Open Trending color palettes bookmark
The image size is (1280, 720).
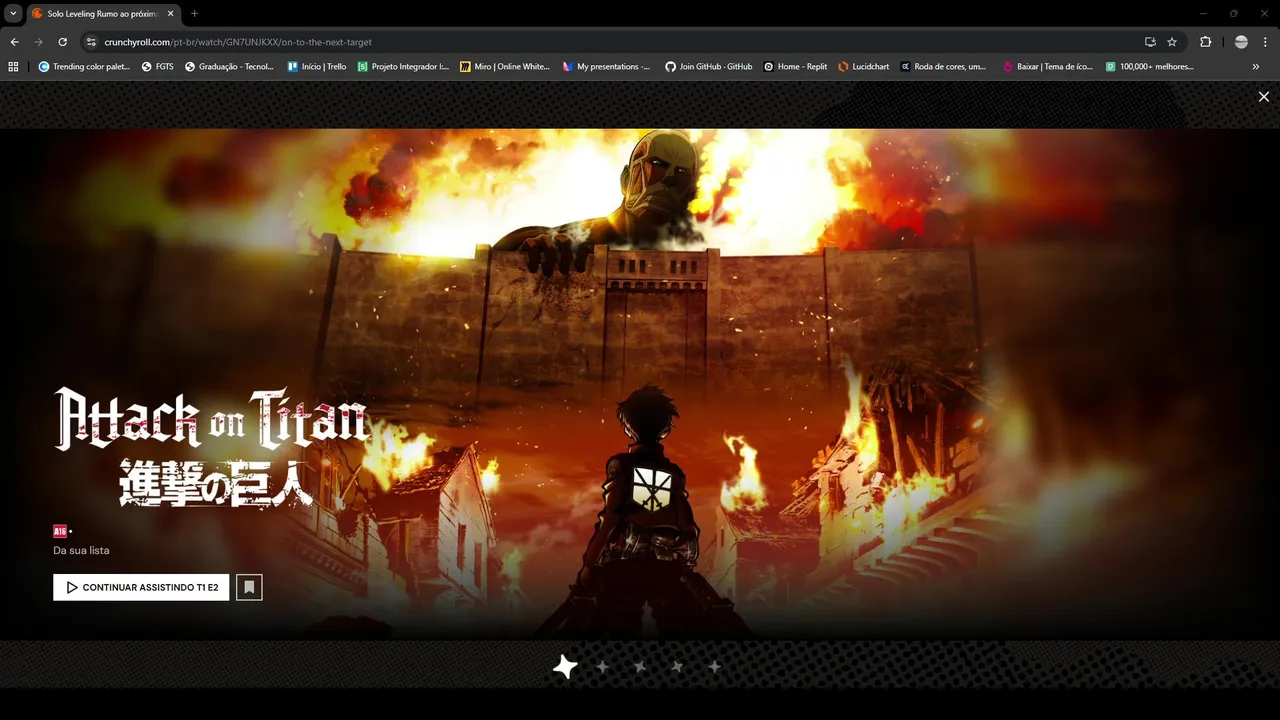coord(84,66)
